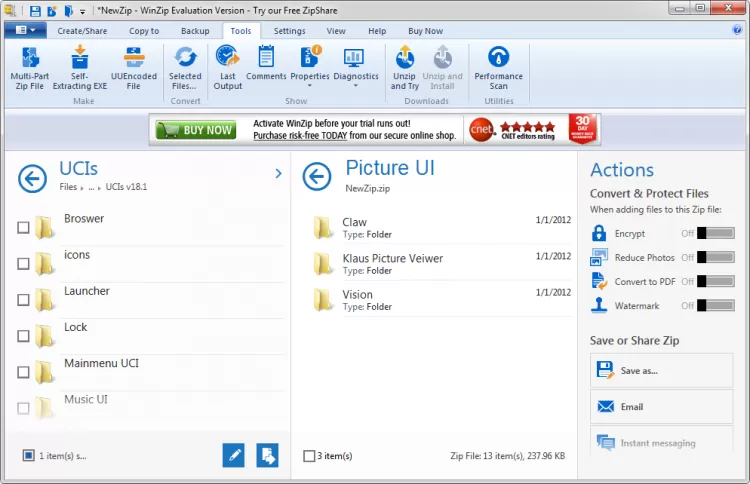Click the WinZip help question mark icon

pos(737,30)
